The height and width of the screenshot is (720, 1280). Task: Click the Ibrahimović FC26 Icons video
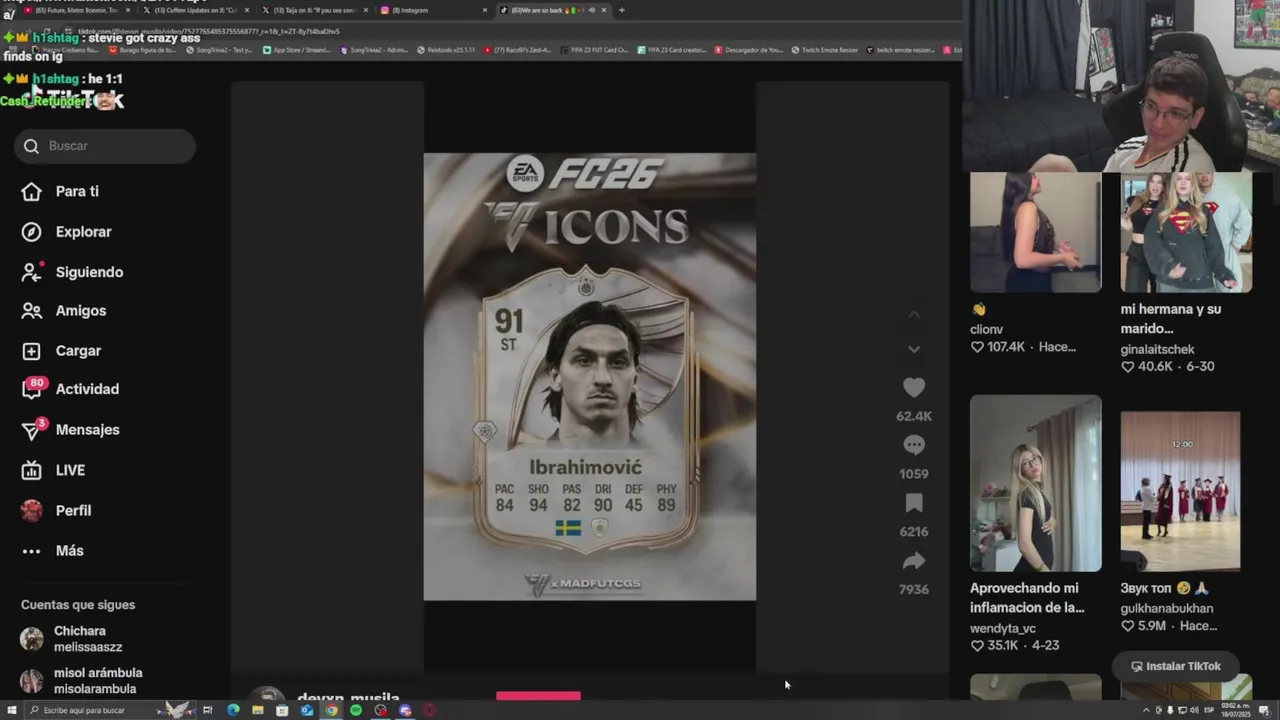589,377
